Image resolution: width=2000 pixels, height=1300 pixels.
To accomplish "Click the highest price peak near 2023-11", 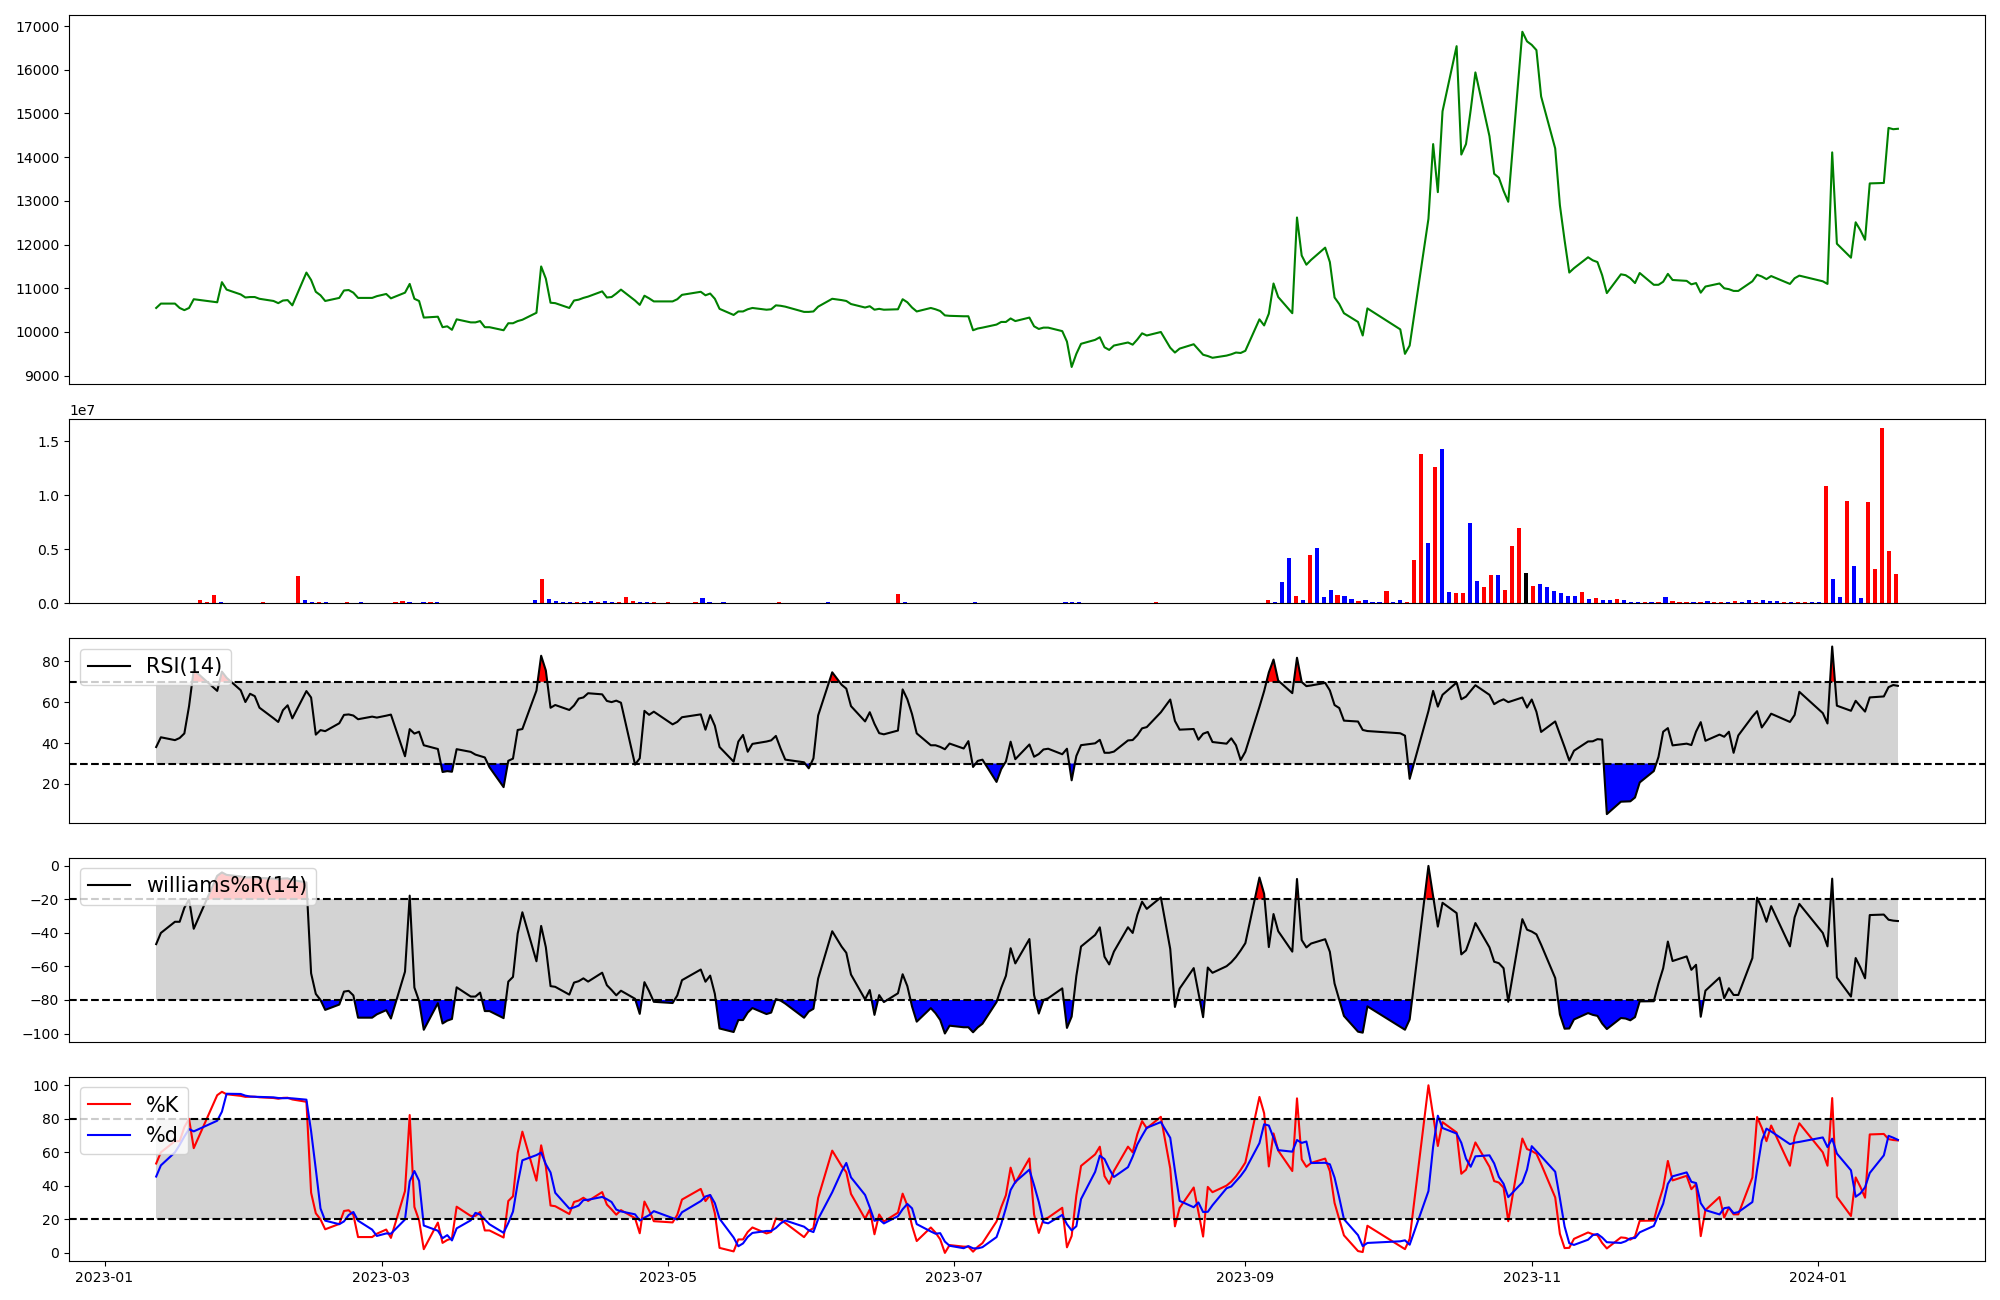I will pyautogui.click(x=1522, y=33).
